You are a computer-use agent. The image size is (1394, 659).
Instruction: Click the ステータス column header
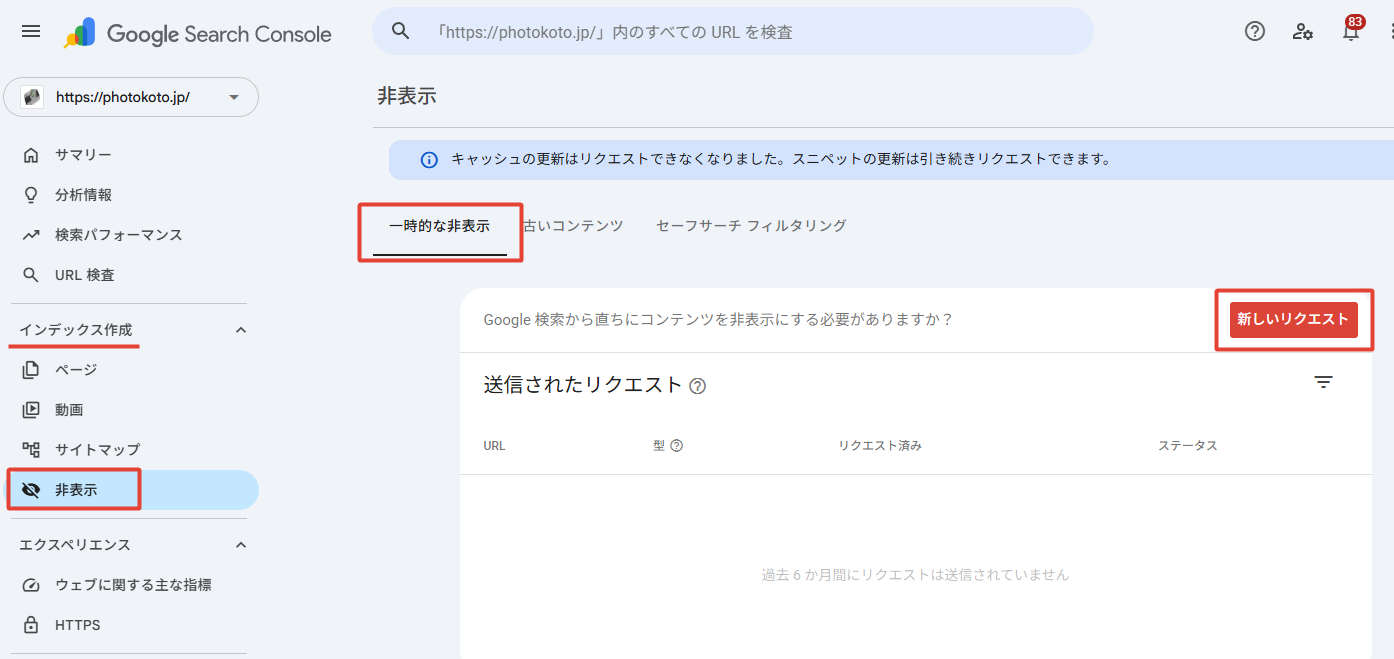(1188, 446)
